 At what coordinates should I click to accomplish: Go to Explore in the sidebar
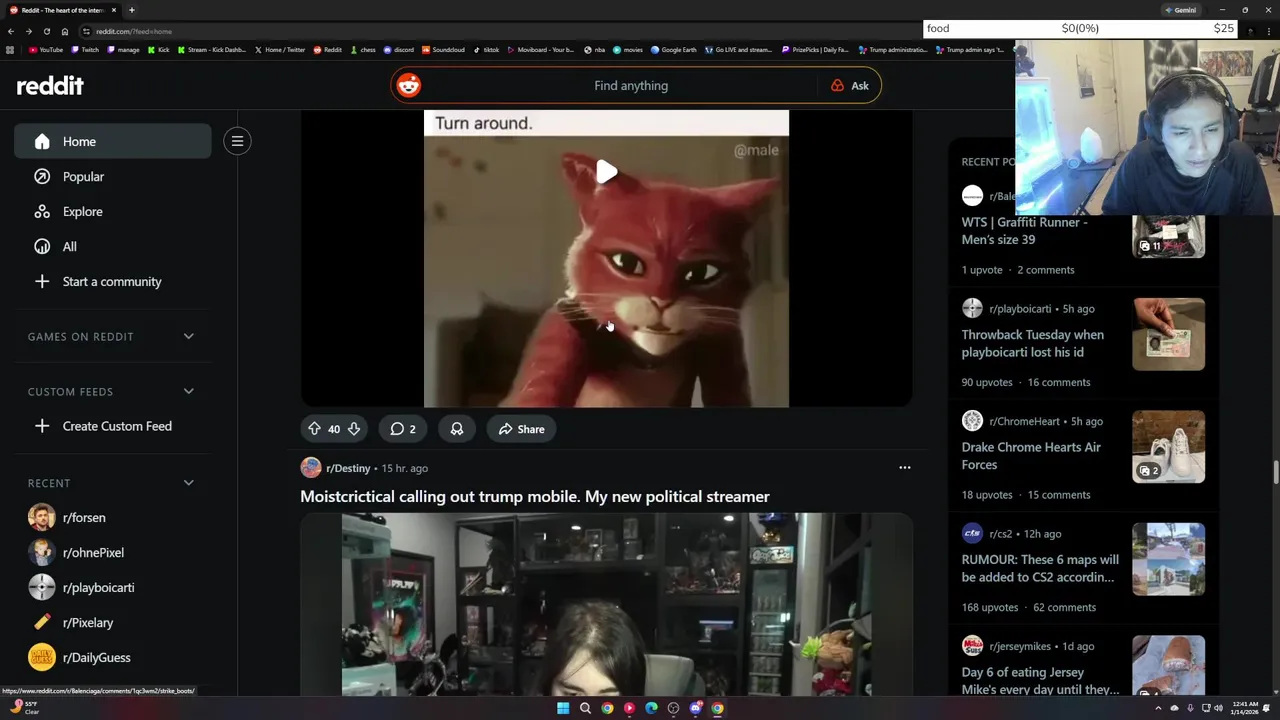(112, 211)
